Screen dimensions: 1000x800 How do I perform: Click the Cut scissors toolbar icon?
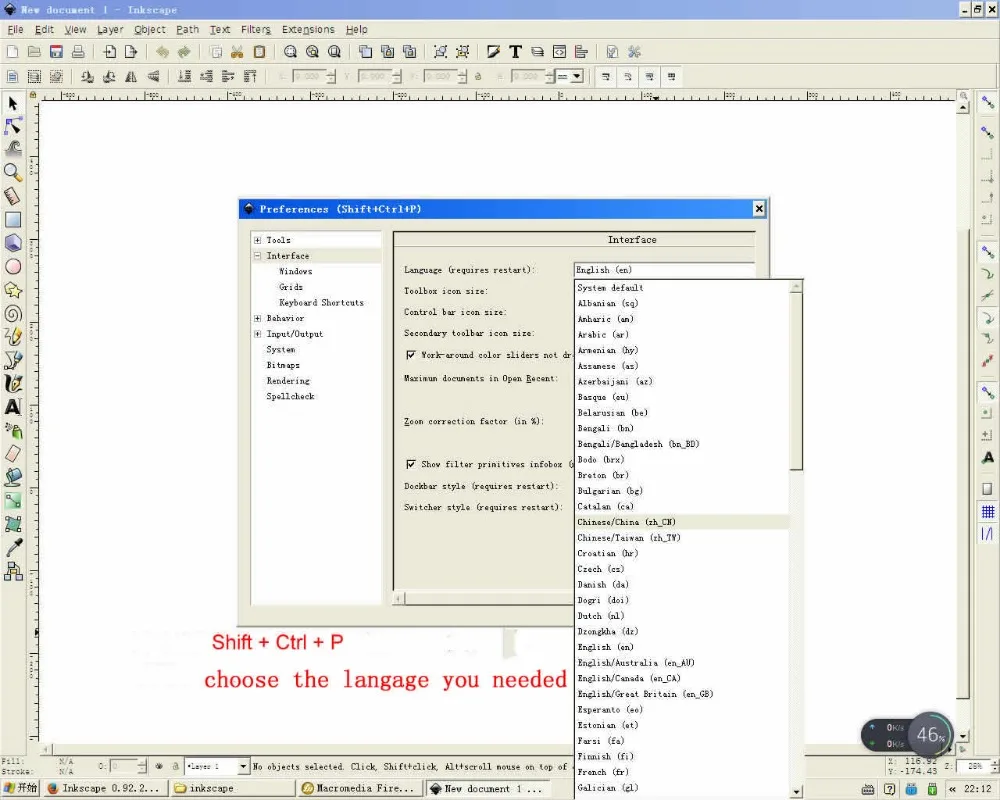pyautogui.click(x=237, y=52)
